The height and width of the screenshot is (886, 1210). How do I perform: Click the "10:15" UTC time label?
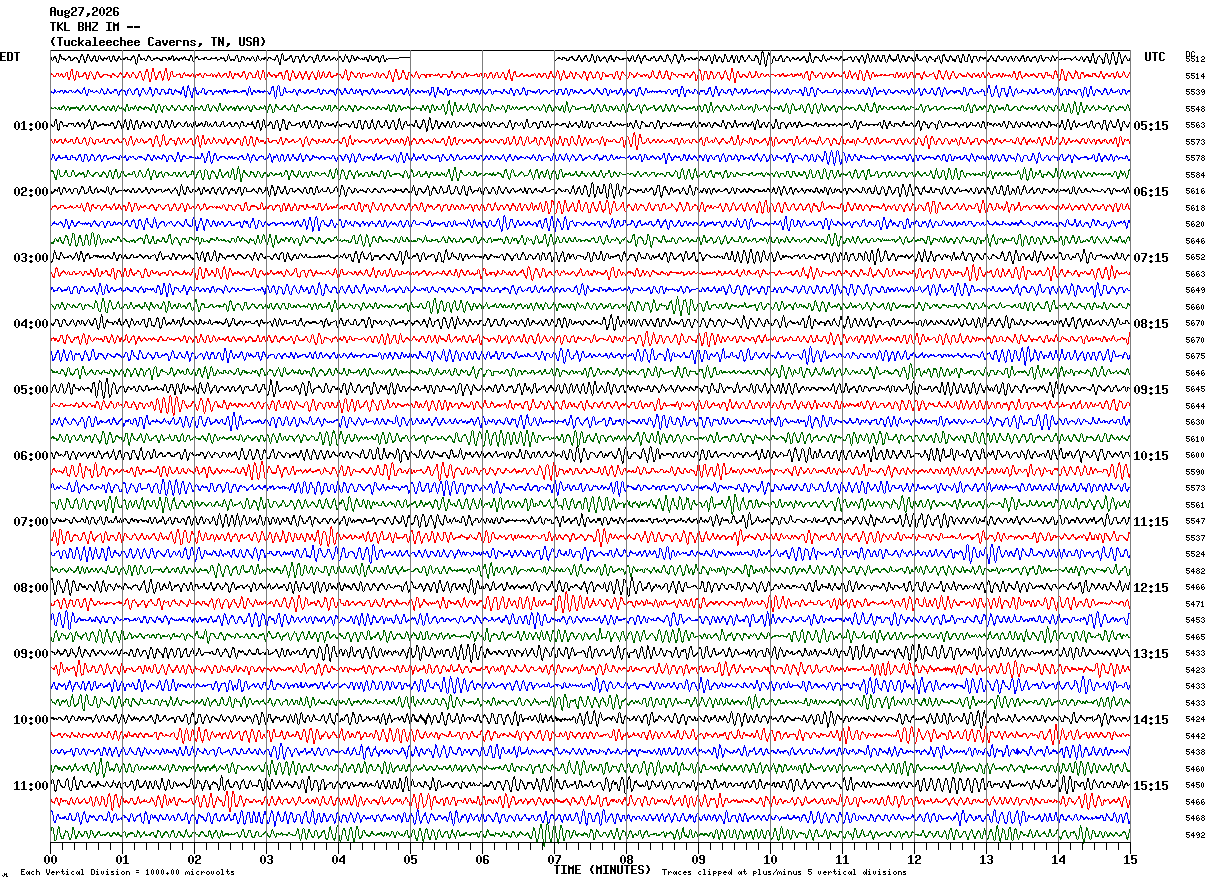[x=1151, y=456]
